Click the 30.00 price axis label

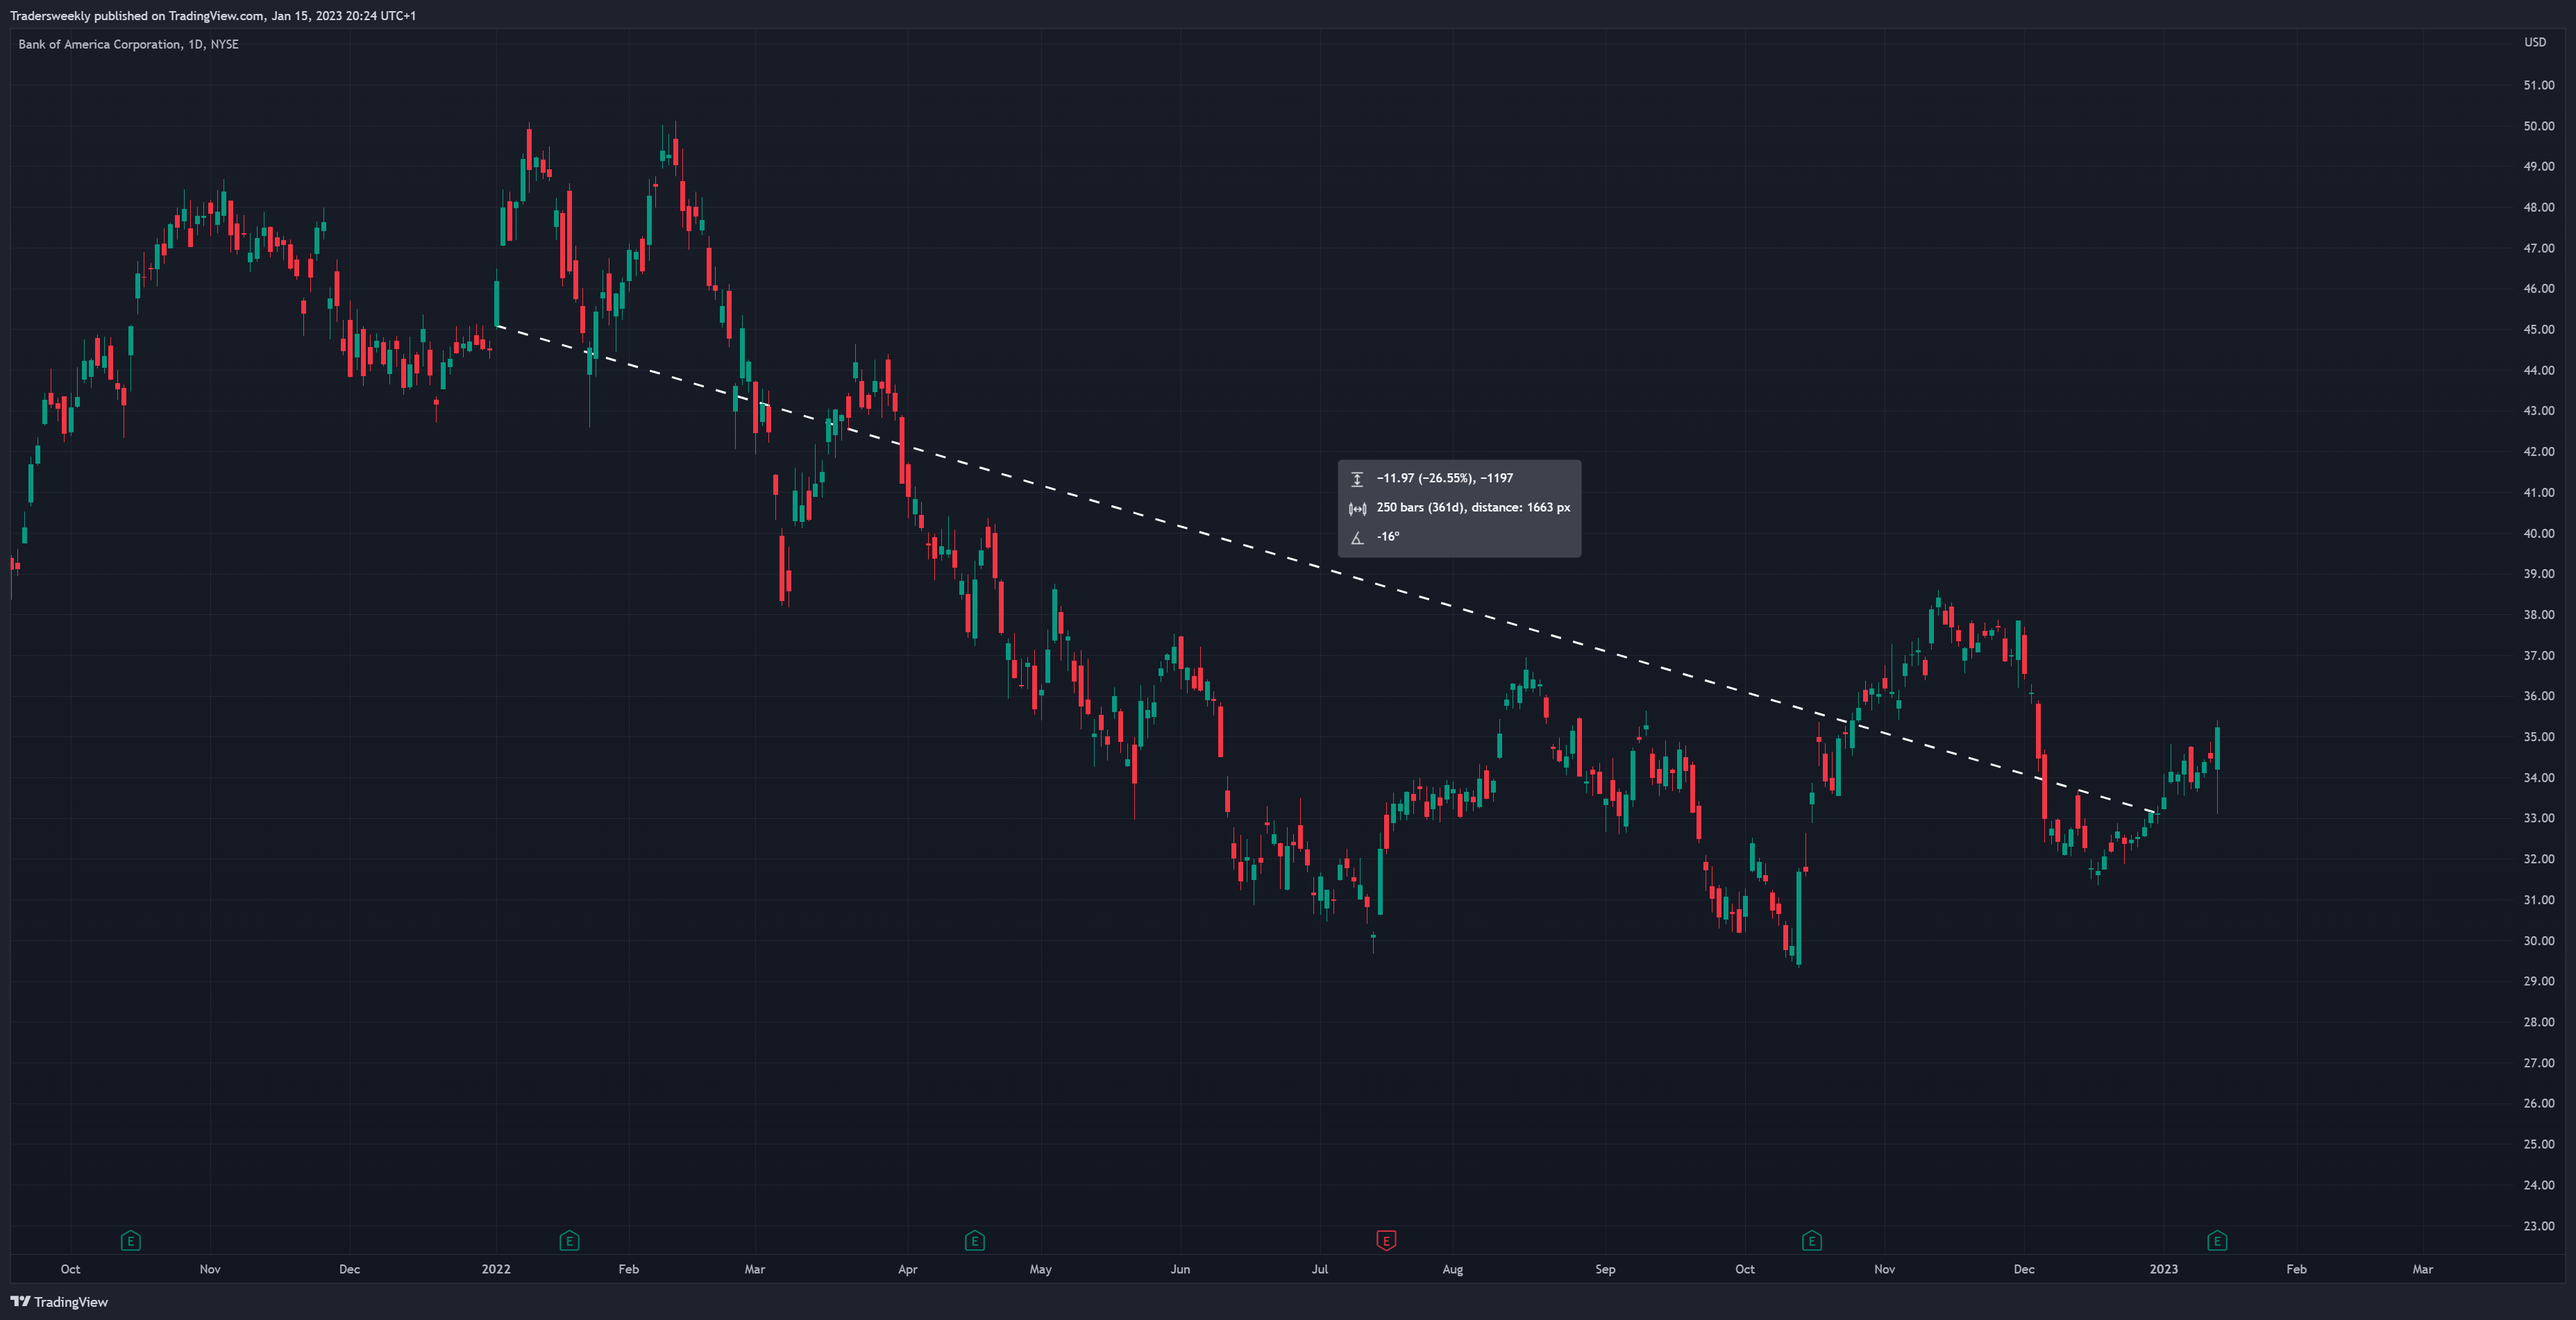click(2538, 940)
